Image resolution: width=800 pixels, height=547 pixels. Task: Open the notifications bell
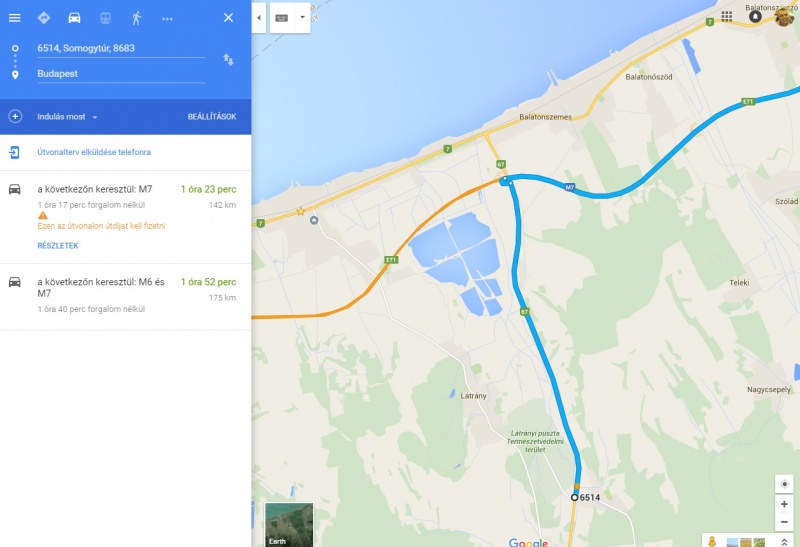[755, 17]
